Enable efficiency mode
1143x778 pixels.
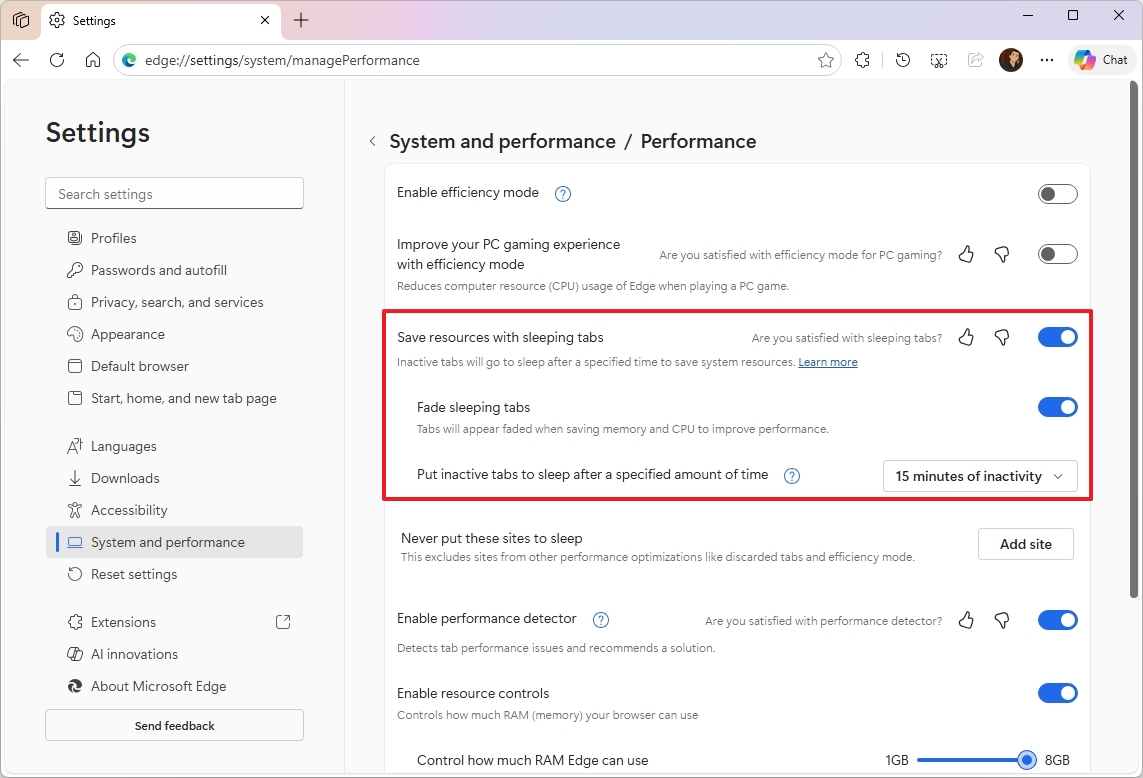click(x=1057, y=193)
